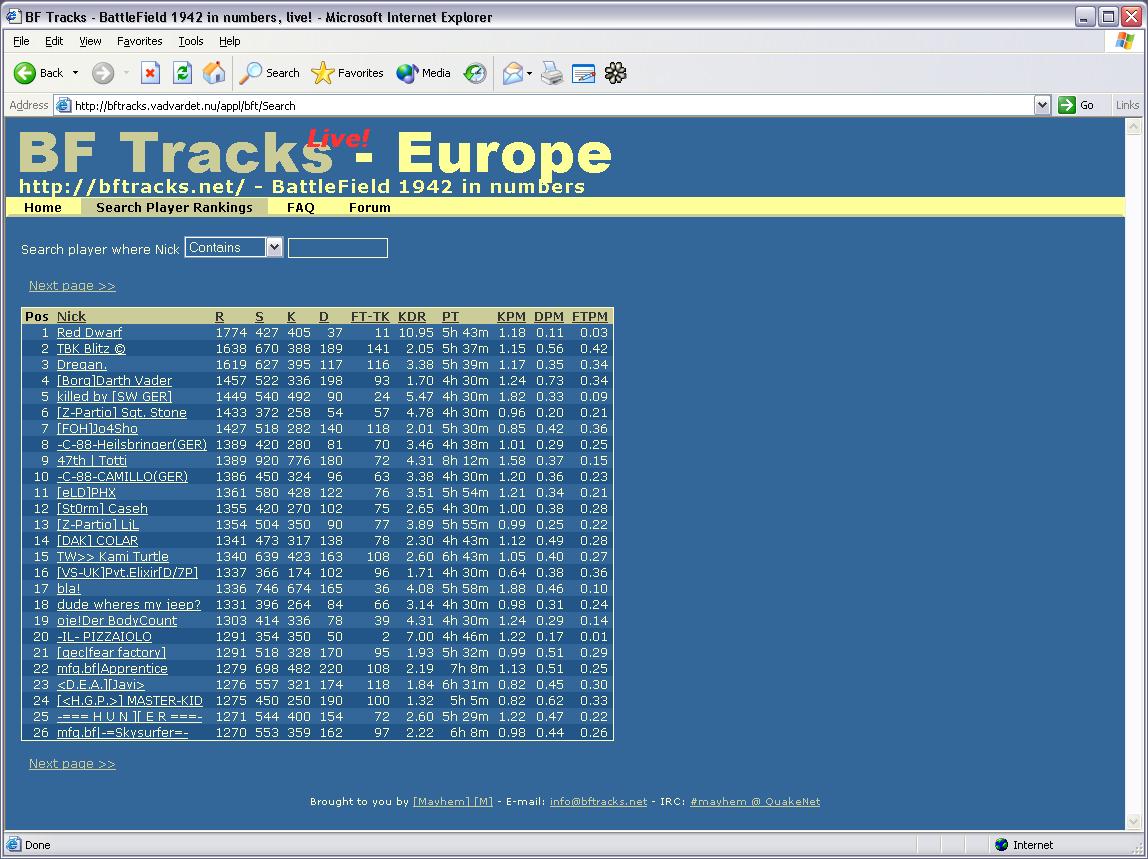Click the flower-shaped toolbar icon
This screenshot has height=859, width=1148.
(616, 72)
